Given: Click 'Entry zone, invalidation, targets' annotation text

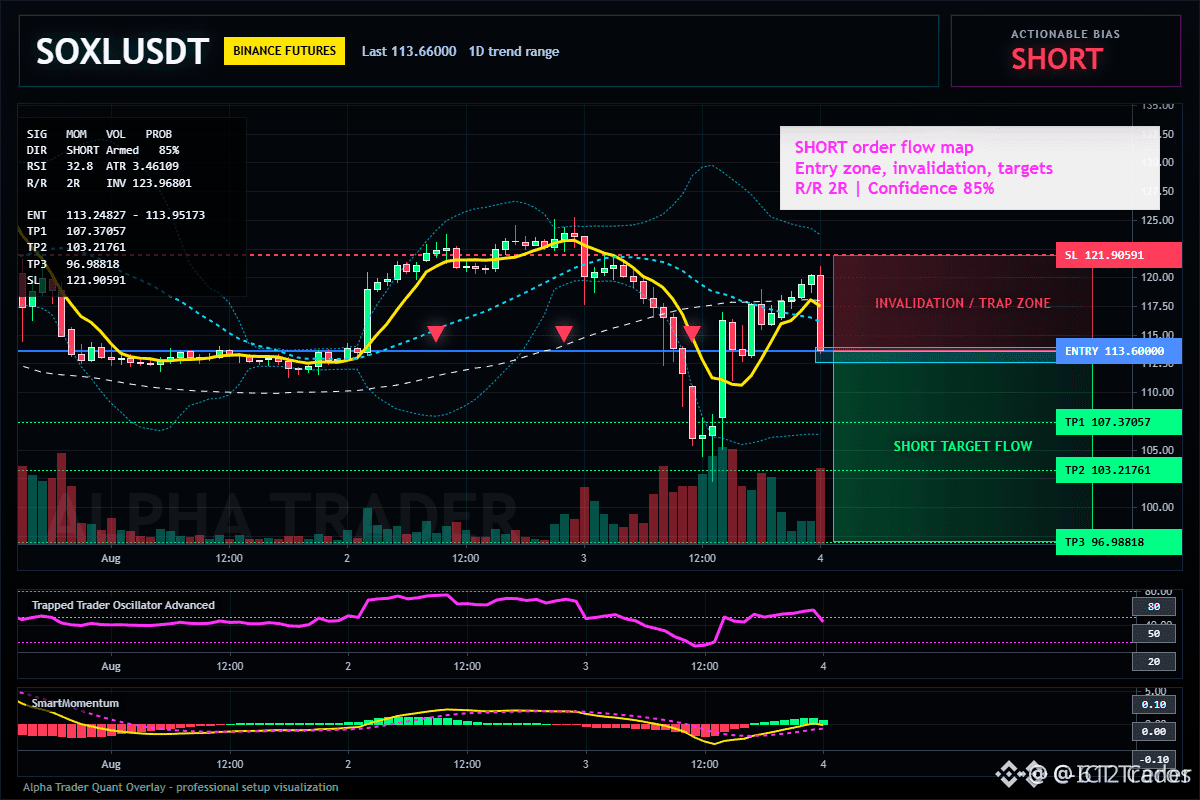Looking at the screenshot, I should coord(923,168).
